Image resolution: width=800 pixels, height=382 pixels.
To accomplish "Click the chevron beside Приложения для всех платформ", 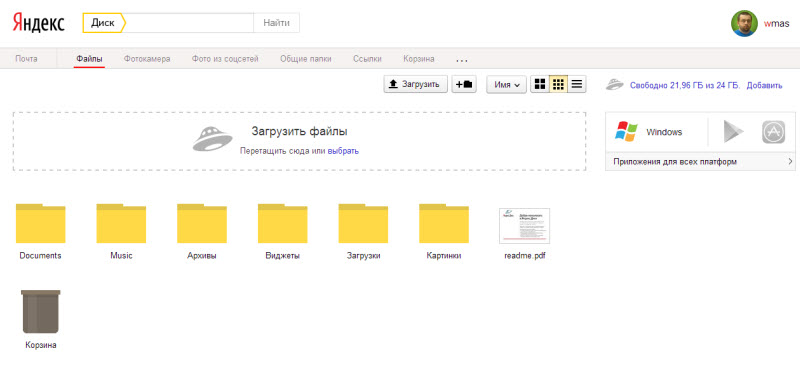I will [790, 162].
